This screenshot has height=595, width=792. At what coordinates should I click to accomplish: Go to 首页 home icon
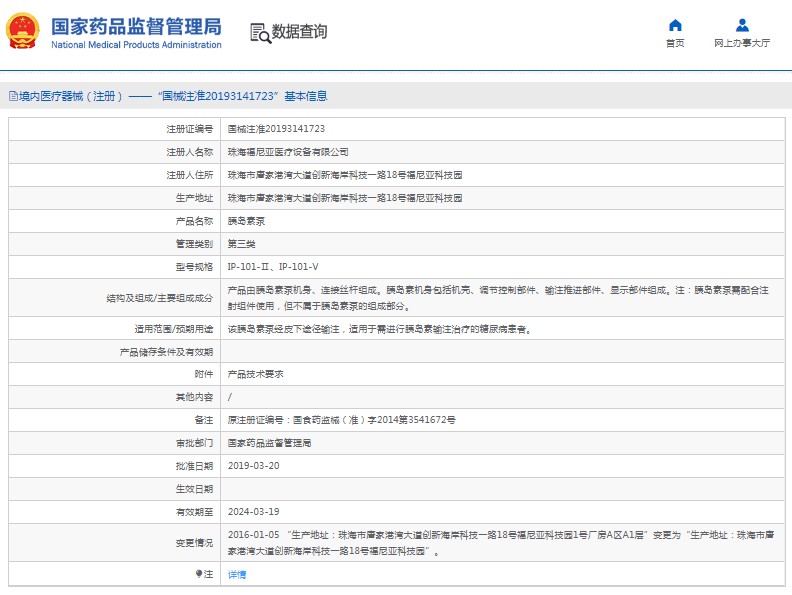tap(675, 25)
